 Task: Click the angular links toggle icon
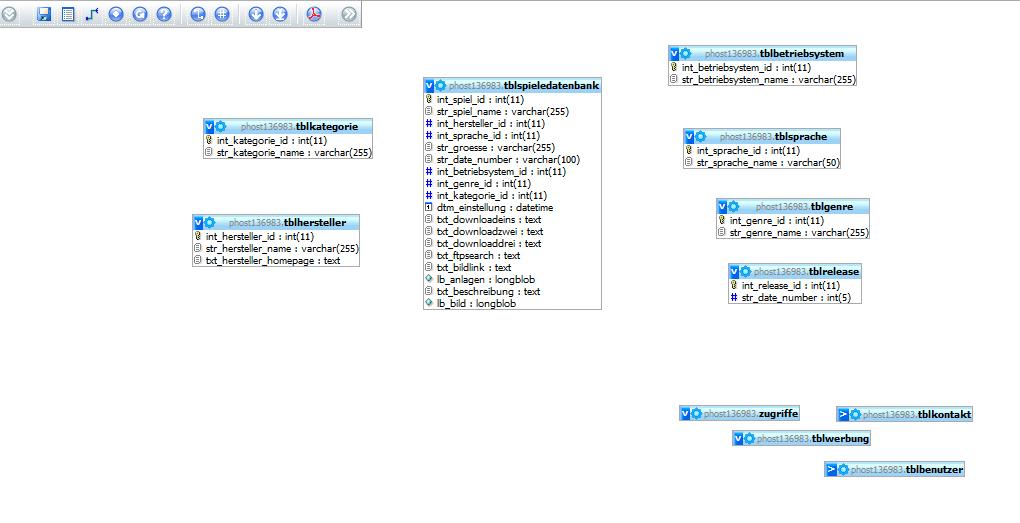(x=198, y=14)
